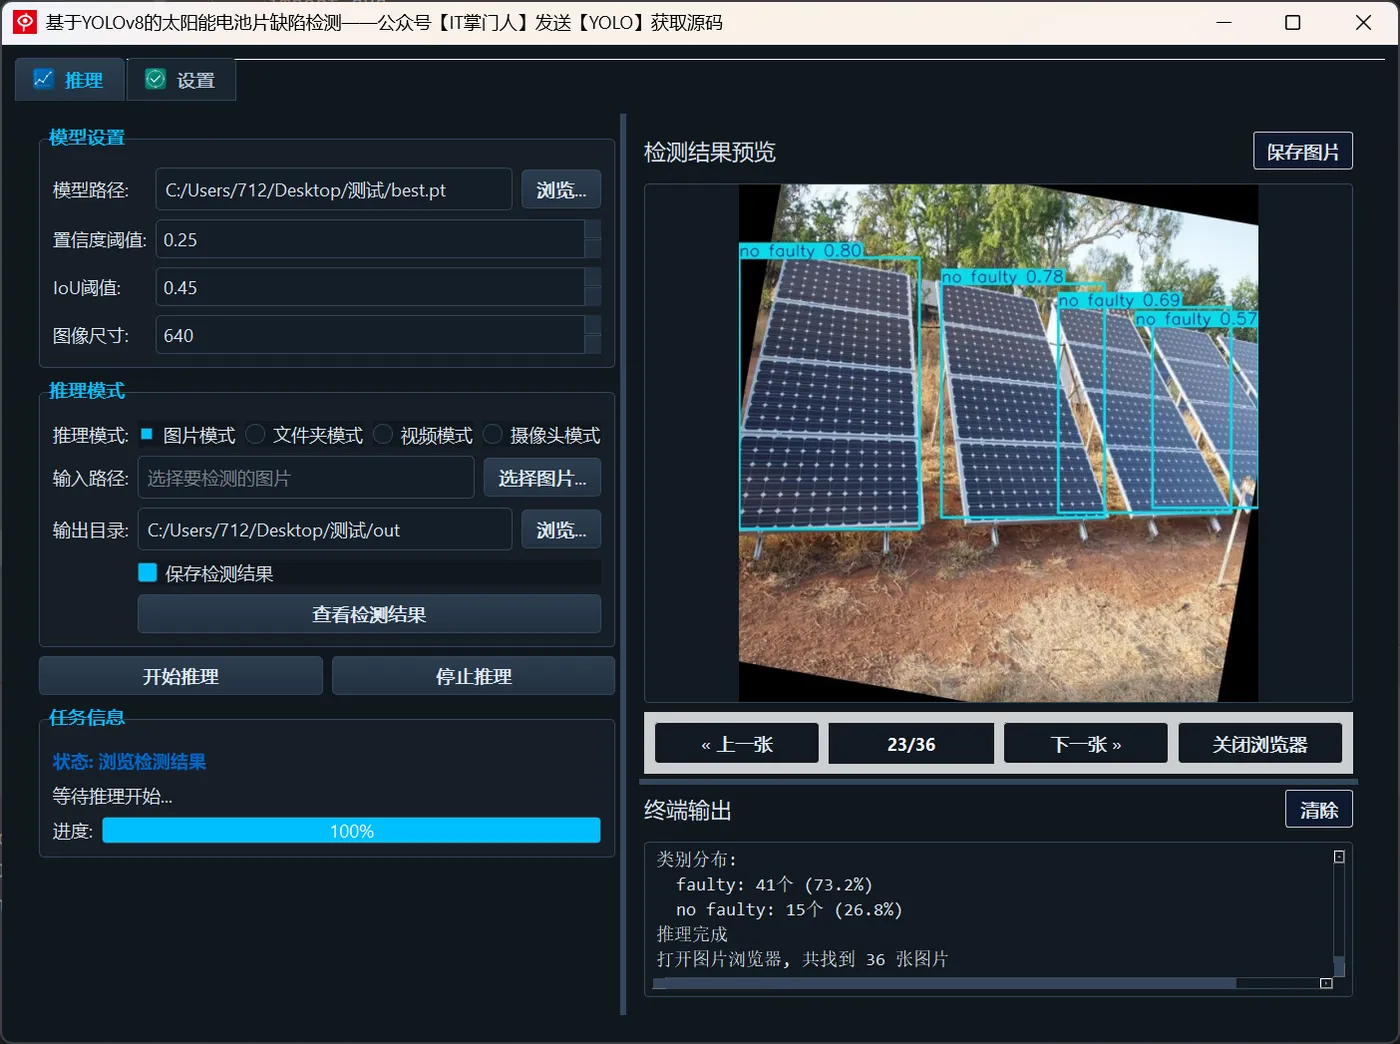Increase the 图像尺寸 value
1400x1044 pixels.
593,325
